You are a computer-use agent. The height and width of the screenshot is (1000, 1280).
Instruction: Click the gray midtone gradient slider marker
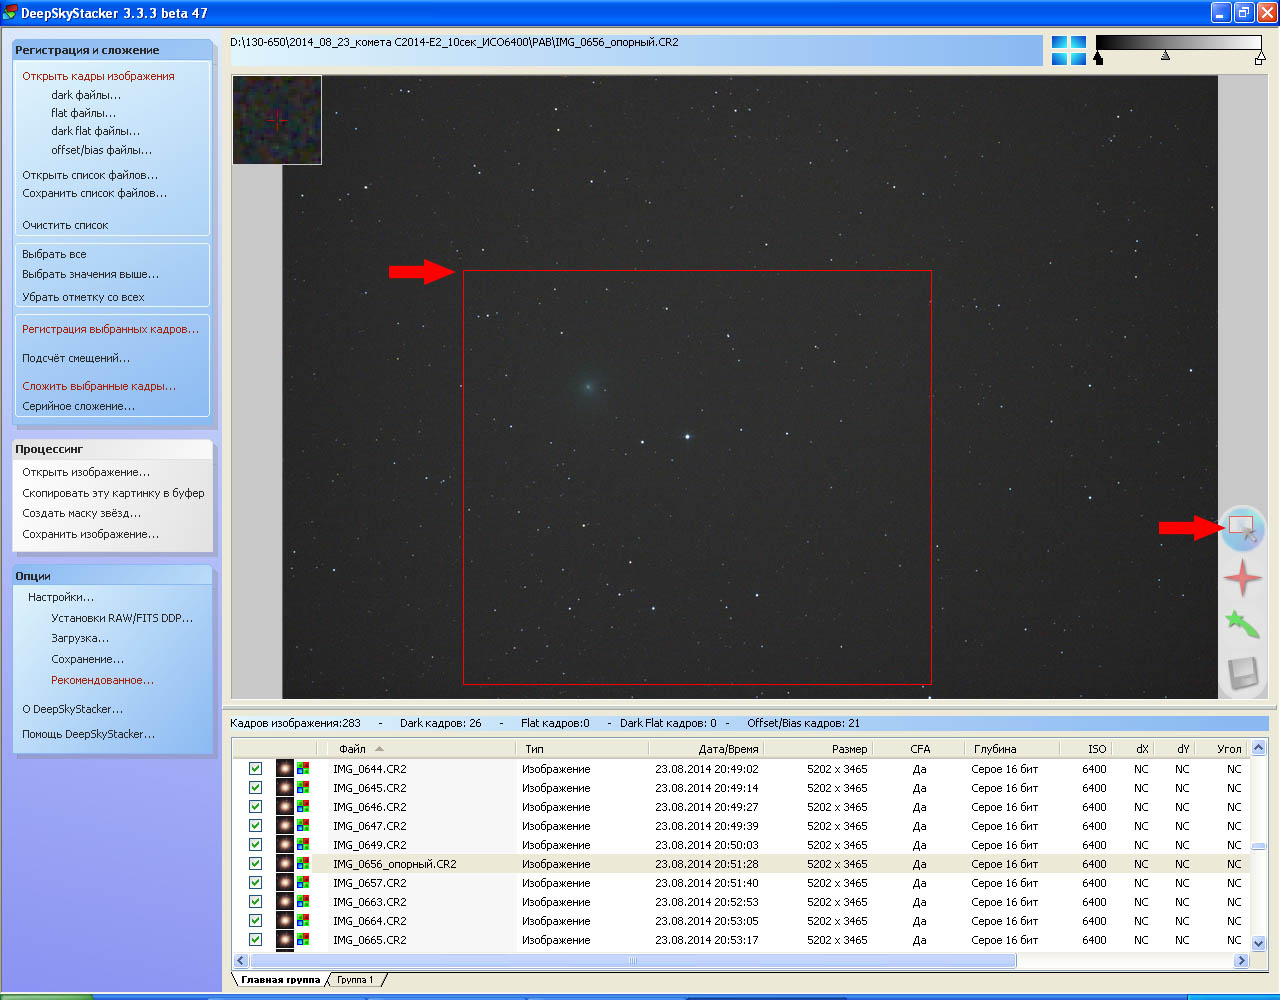tap(1165, 57)
